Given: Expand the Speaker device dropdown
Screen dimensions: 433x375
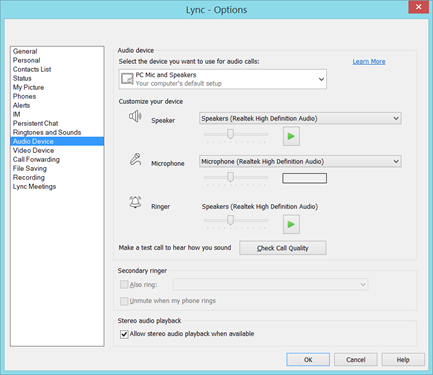Looking at the screenshot, I should coord(300,118).
